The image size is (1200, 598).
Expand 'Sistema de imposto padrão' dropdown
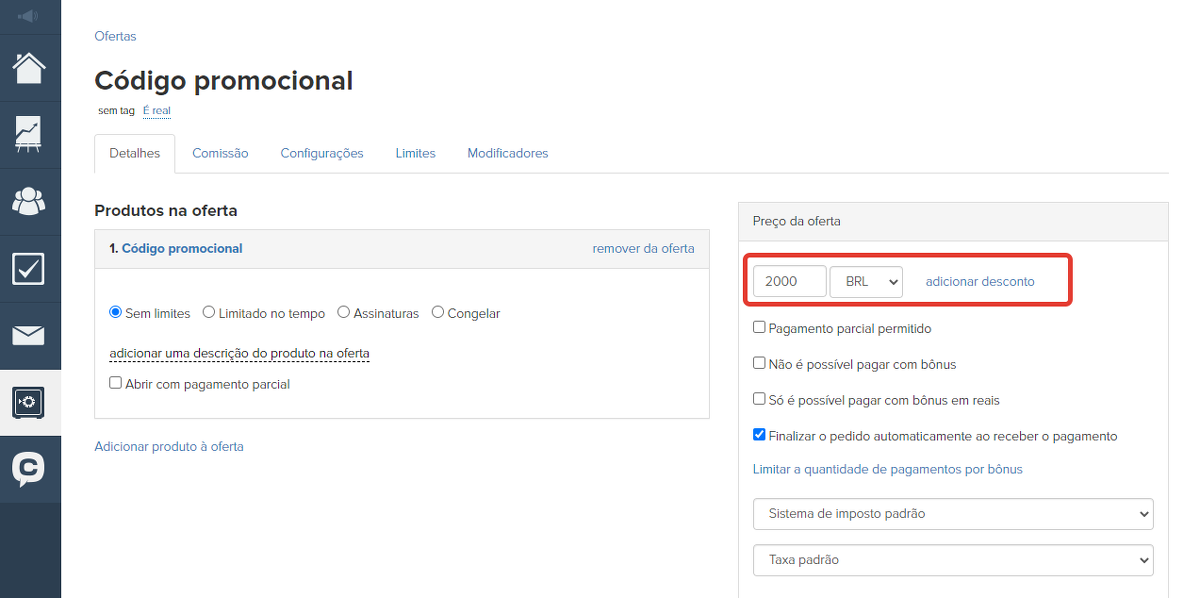coord(952,514)
